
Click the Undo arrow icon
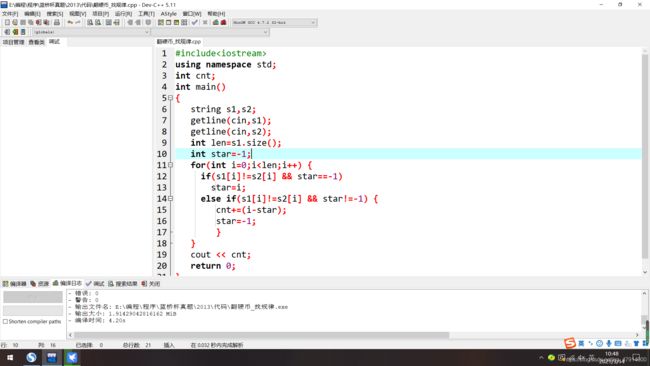click(x=70, y=22)
